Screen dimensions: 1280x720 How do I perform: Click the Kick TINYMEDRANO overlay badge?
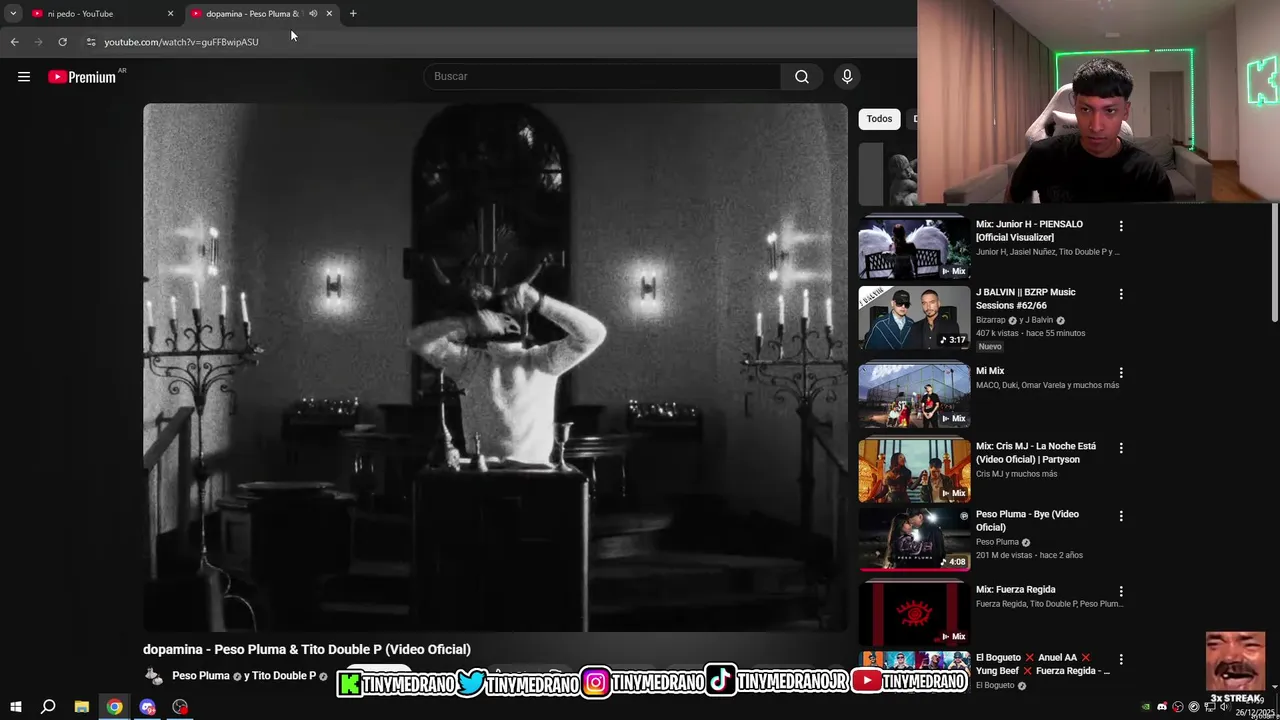point(396,683)
